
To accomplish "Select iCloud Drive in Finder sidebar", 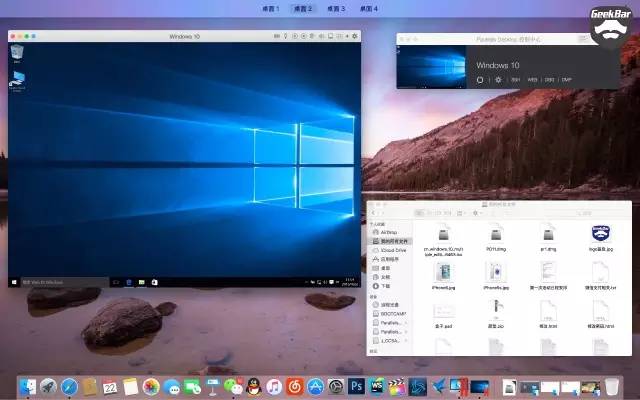I will [x=390, y=250].
